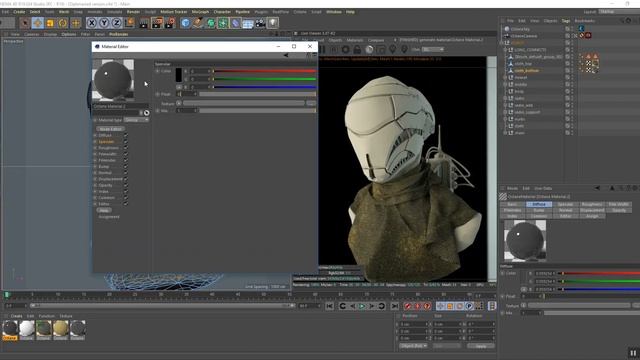
Task: Go to start of timeline
Action: [329, 306]
